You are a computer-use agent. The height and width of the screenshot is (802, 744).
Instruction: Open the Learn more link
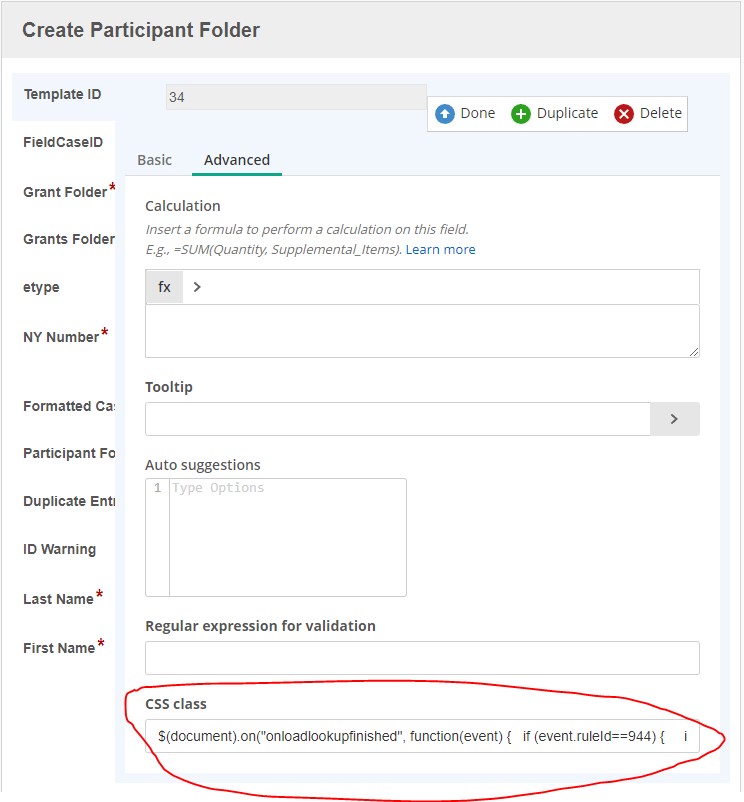pyautogui.click(x=440, y=249)
